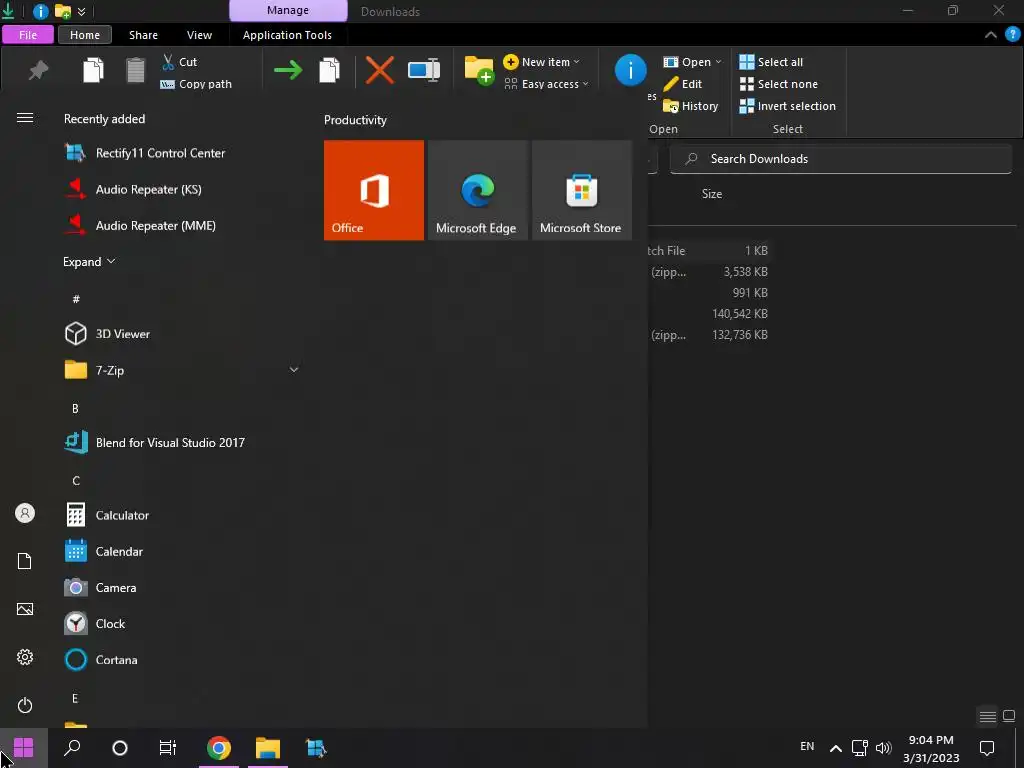This screenshot has height=768, width=1024.
Task: Click the blue Properties icon
Action: pos(630,70)
